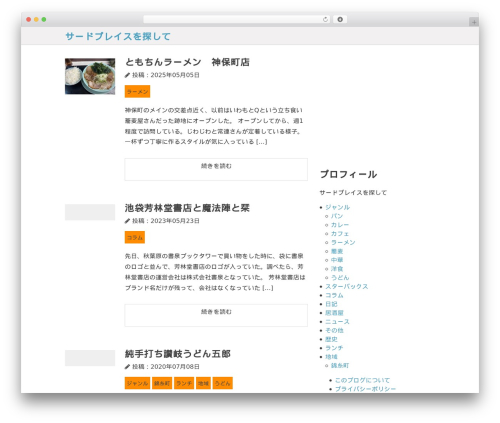This screenshot has width=500, height=423.
Task: Open the ニュース category in the sidebar
Action: [337, 322]
